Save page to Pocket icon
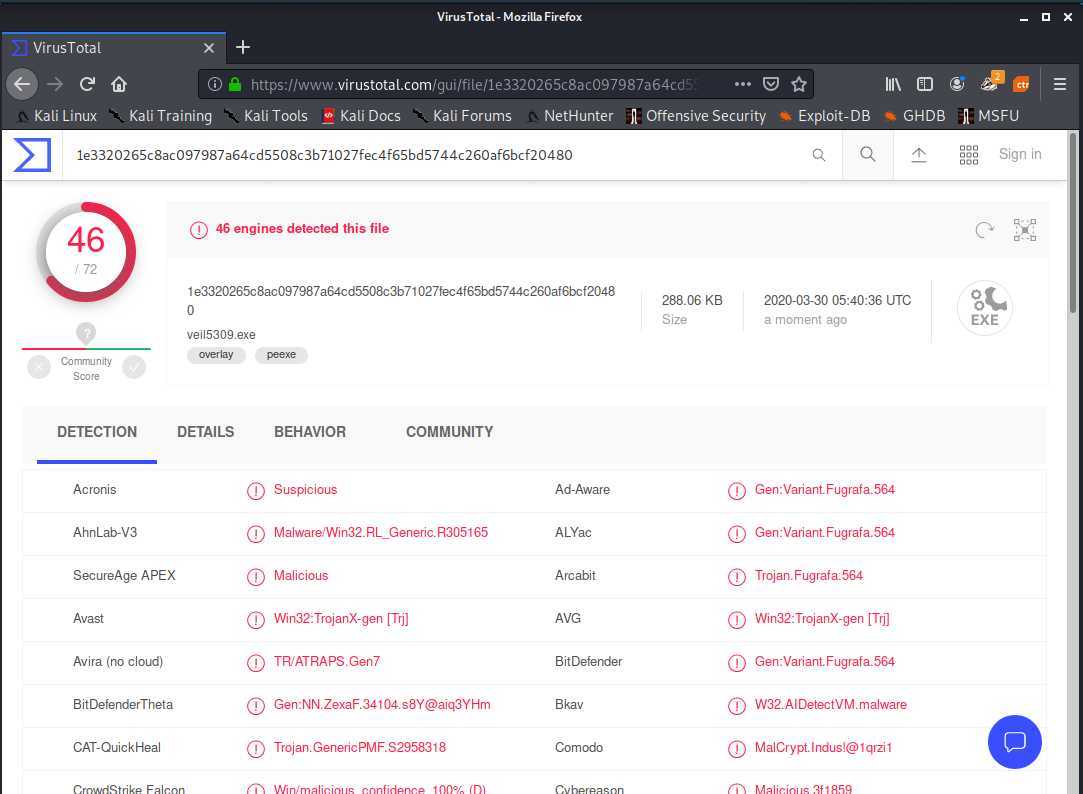1083x794 pixels. (x=771, y=84)
